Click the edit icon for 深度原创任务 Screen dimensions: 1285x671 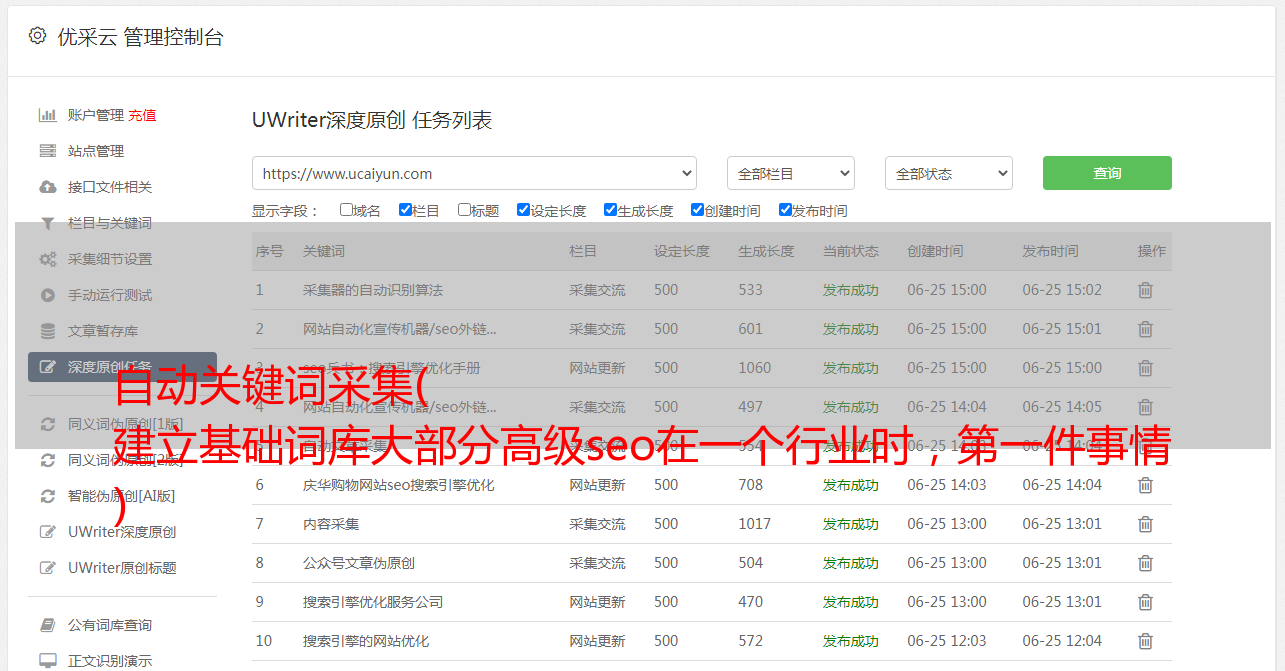click(x=47, y=367)
